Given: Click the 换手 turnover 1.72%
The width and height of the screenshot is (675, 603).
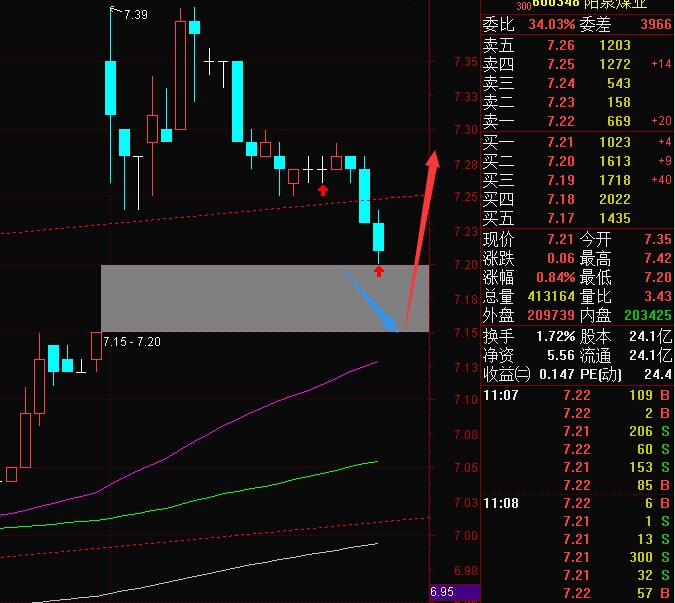Looking at the screenshot, I should click(555, 336).
